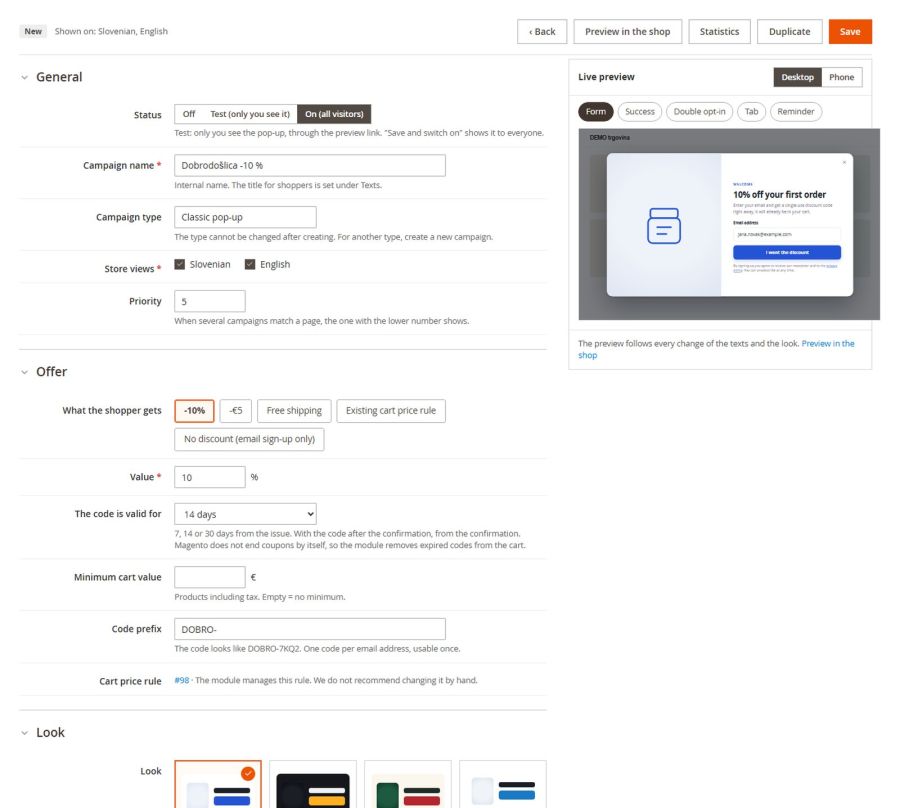Choose the white look with blue button
This screenshot has width=900, height=808.
coord(503,784)
